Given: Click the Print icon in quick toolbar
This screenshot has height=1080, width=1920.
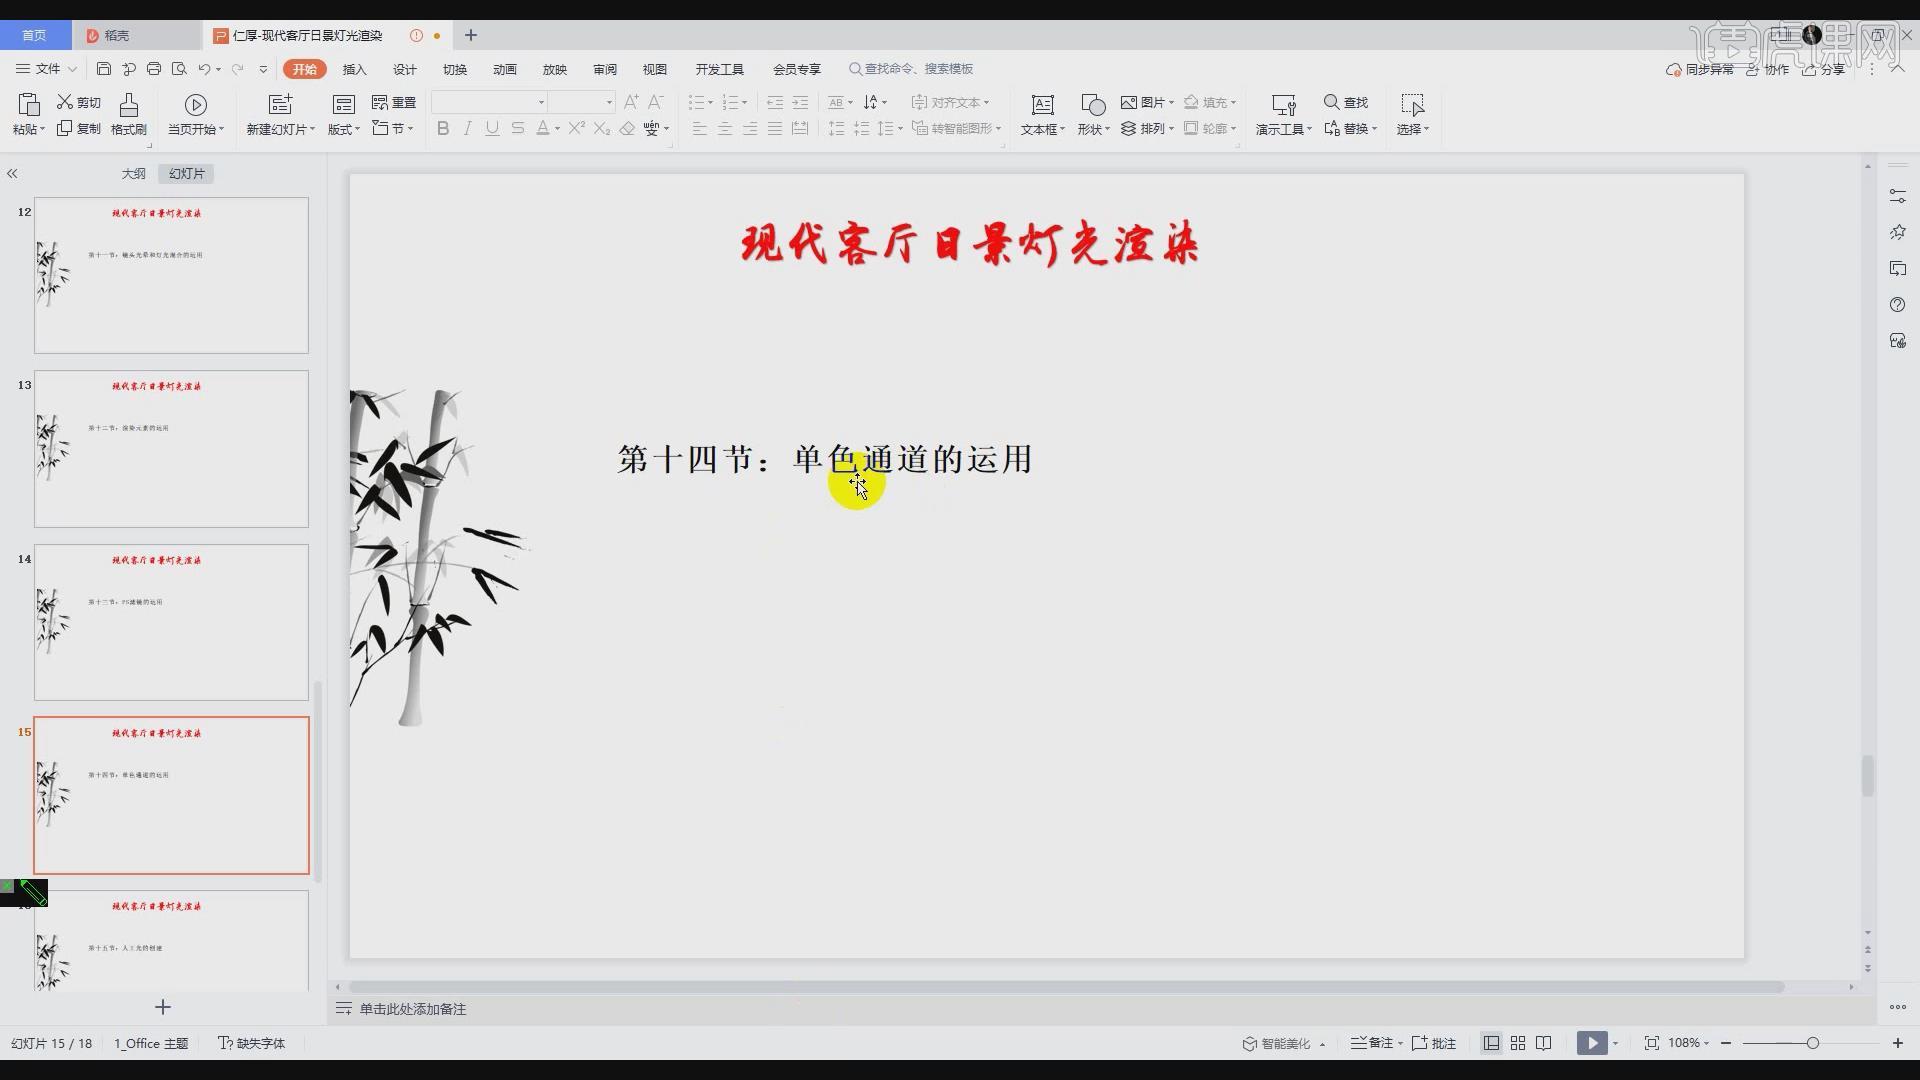Looking at the screenshot, I should [154, 69].
